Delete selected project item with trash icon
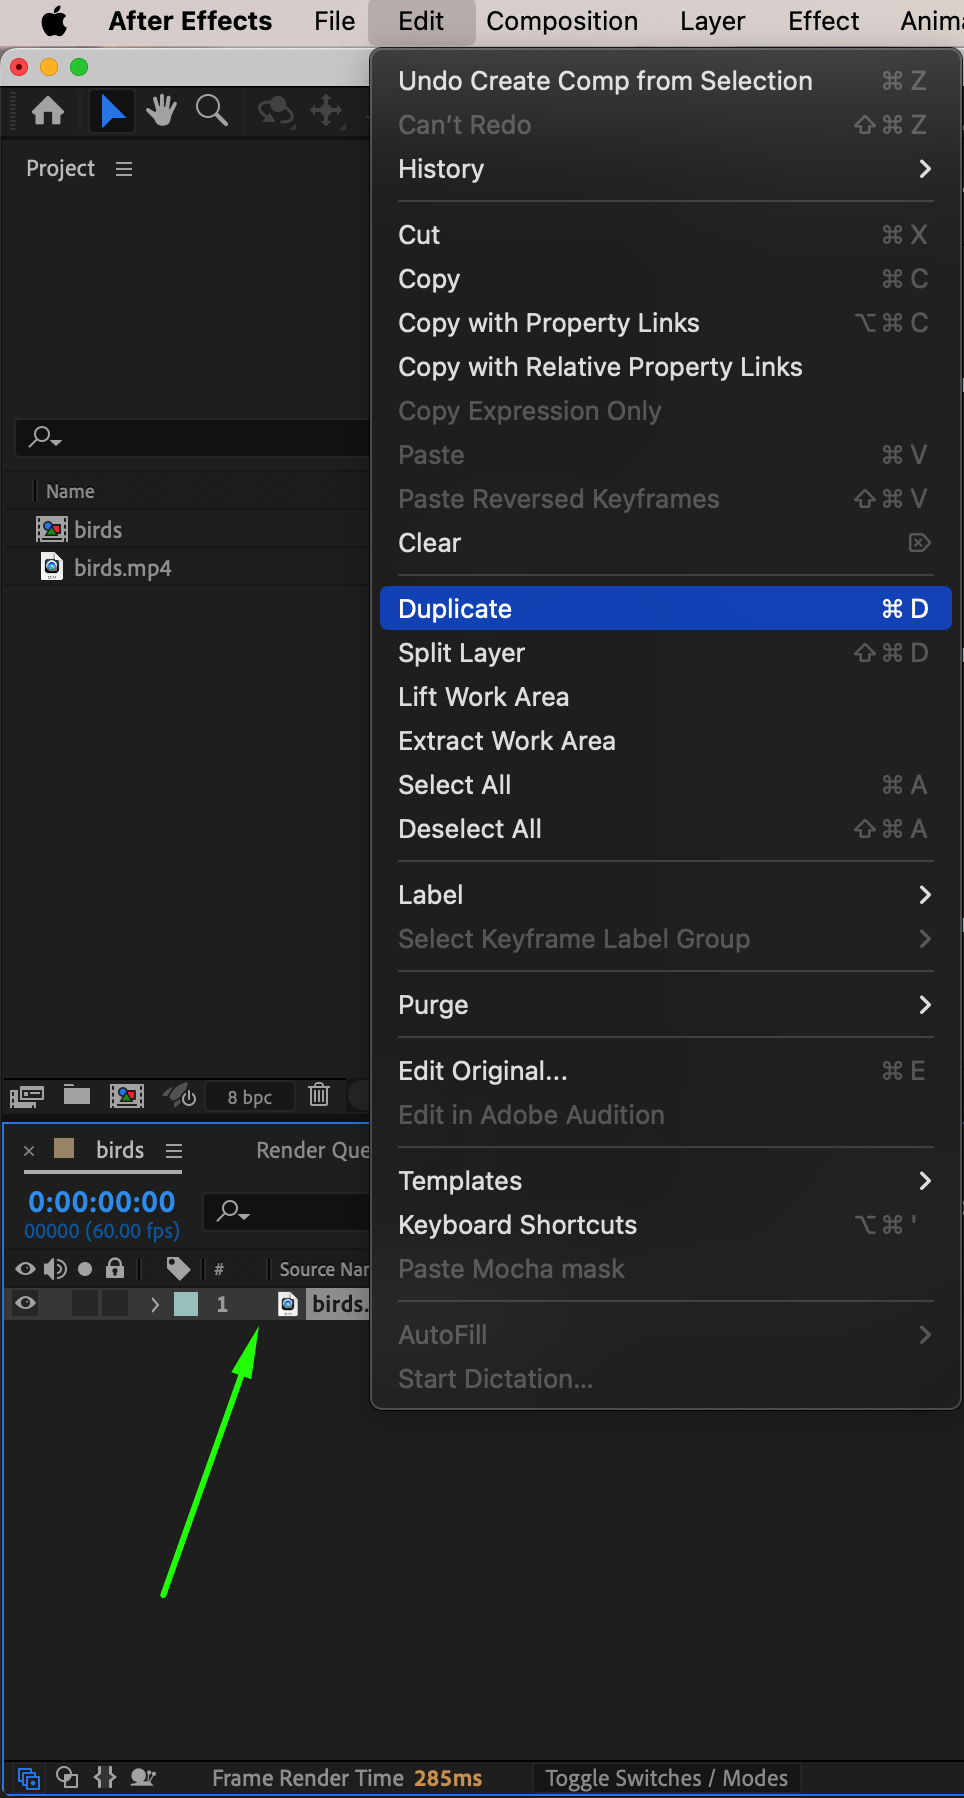 coord(319,1095)
